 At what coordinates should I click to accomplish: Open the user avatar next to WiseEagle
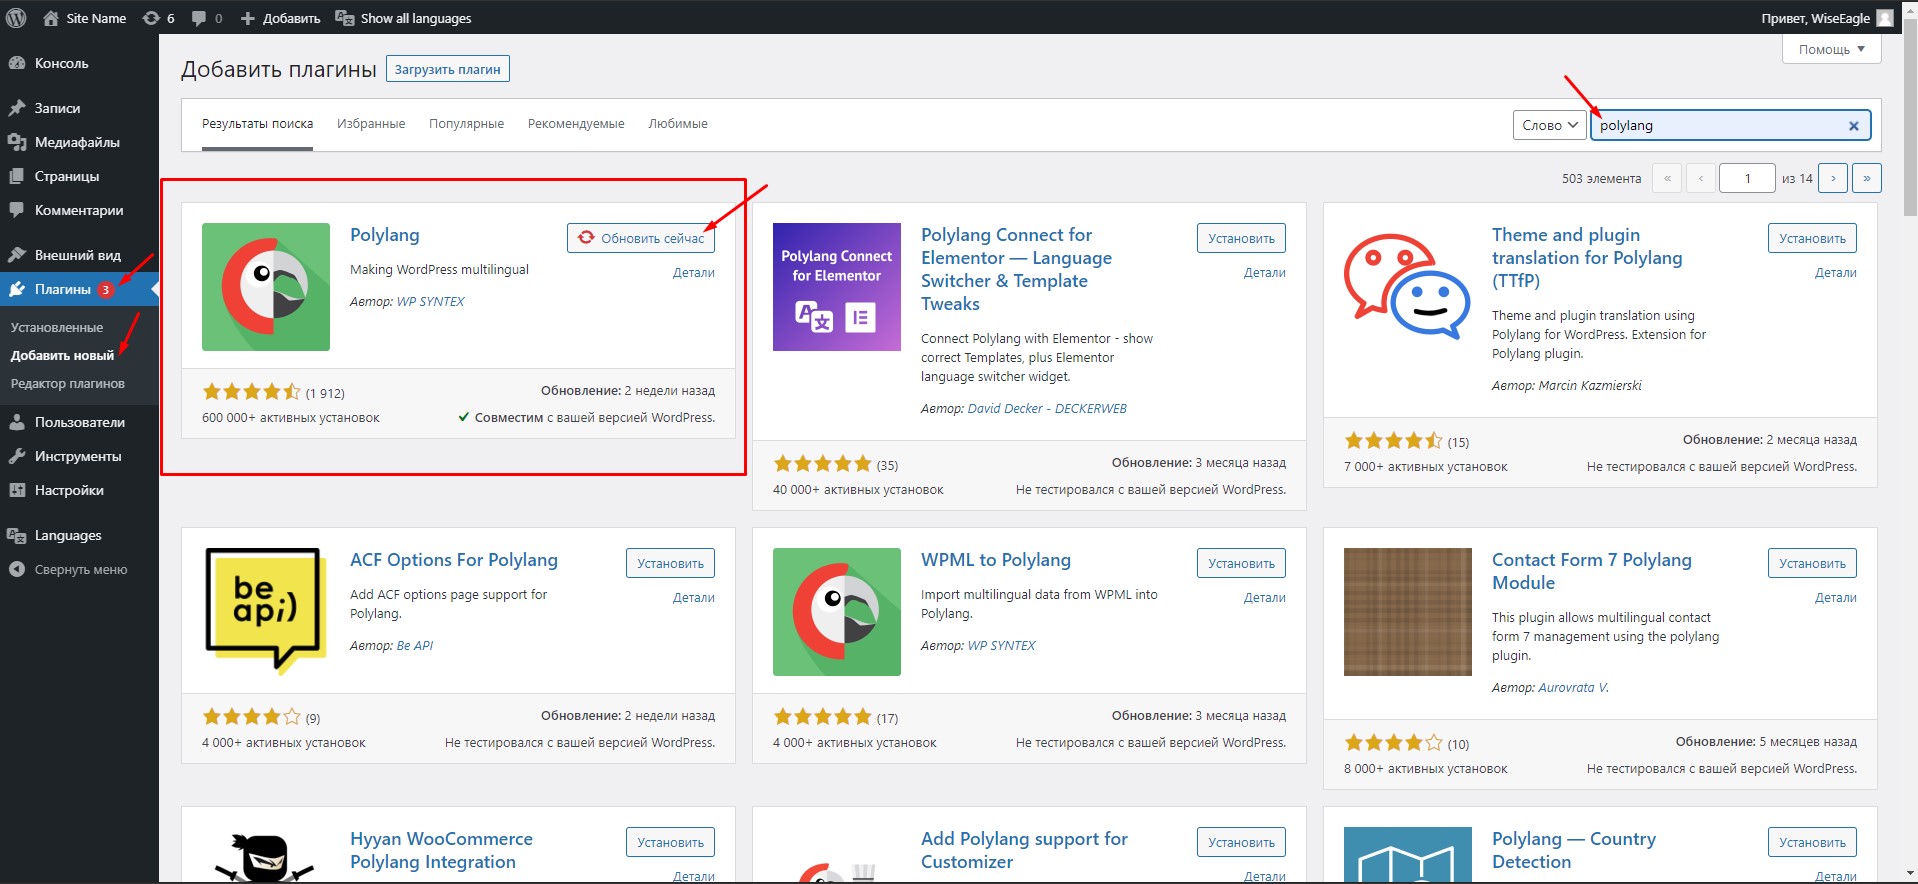coord(1885,18)
